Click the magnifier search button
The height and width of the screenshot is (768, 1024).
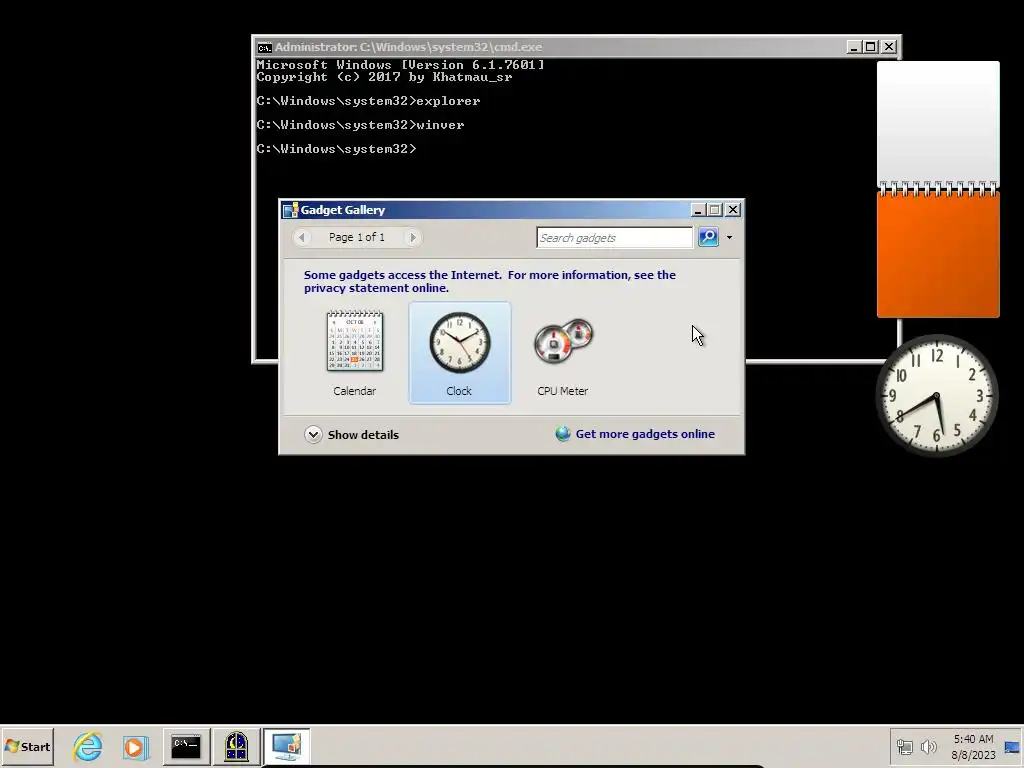click(708, 237)
